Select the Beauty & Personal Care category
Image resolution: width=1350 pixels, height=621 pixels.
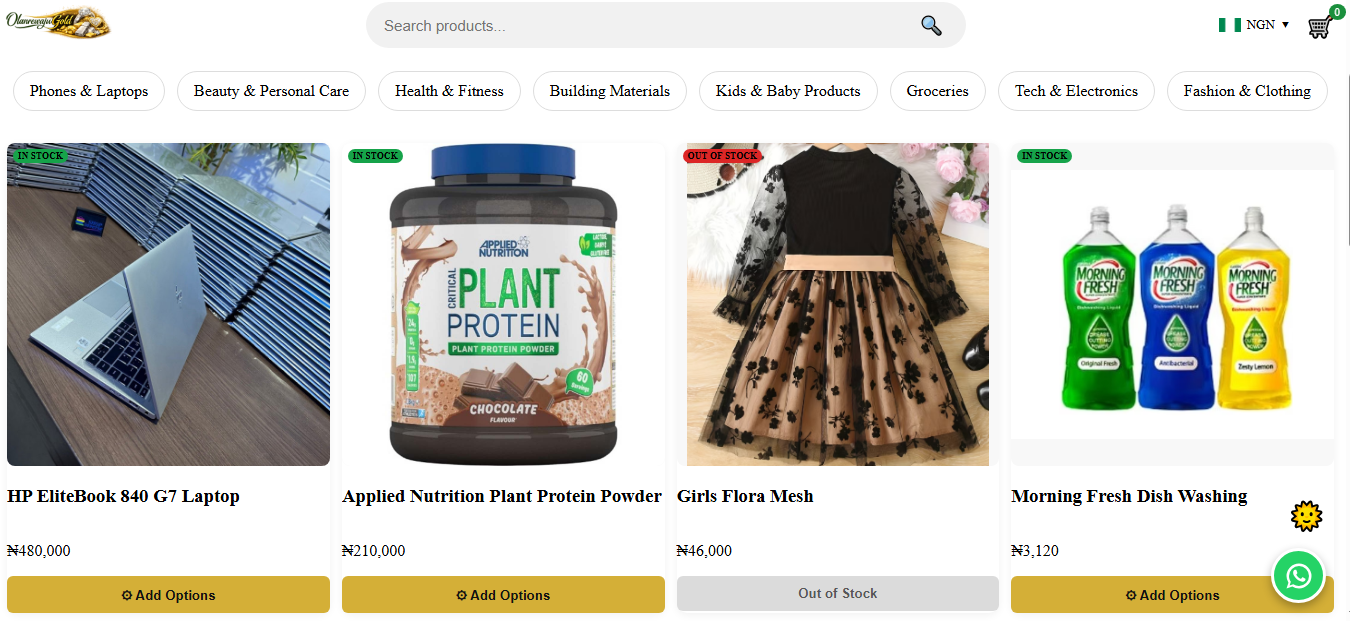tap(271, 91)
